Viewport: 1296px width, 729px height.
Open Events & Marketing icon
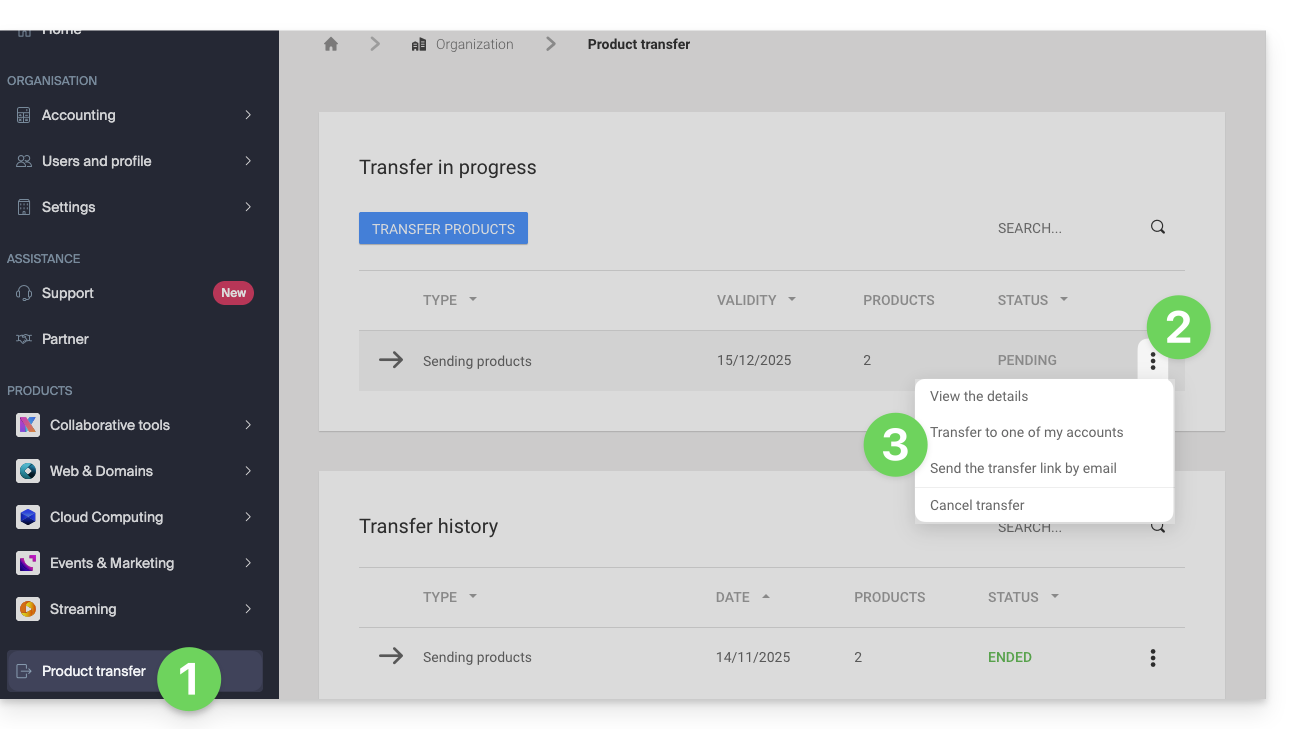pos(28,563)
